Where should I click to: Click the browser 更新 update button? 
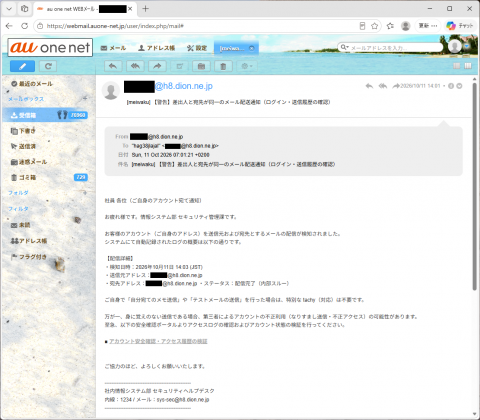click(428, 26)
